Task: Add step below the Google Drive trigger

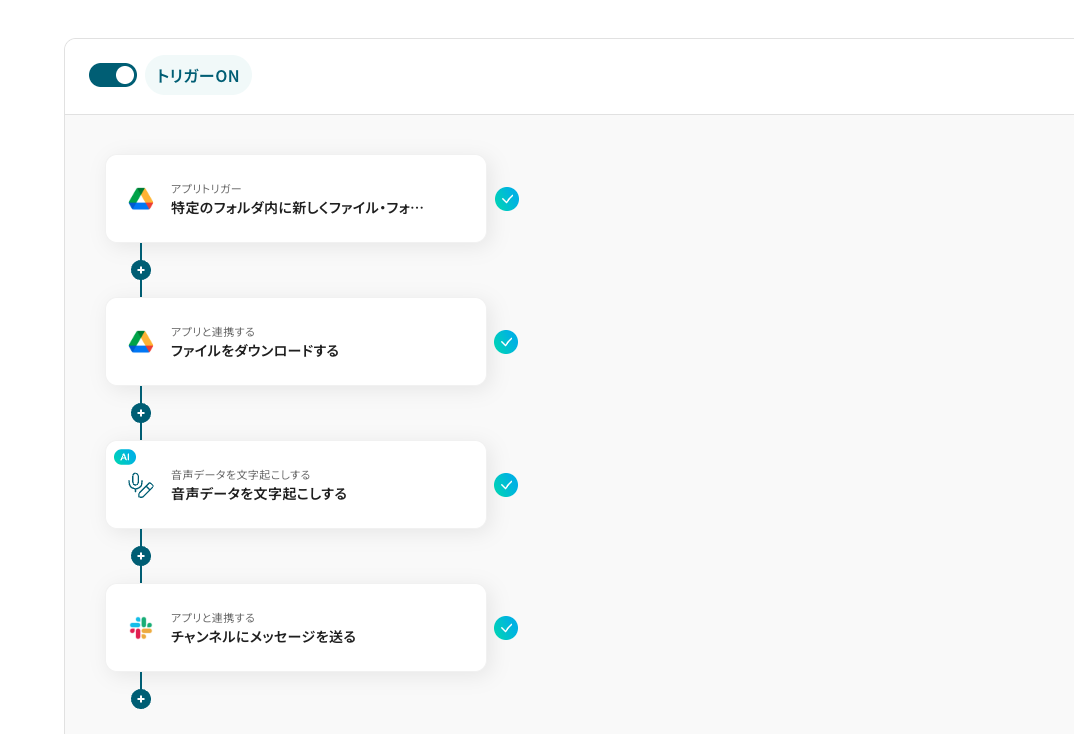Action: coord(141,270)
